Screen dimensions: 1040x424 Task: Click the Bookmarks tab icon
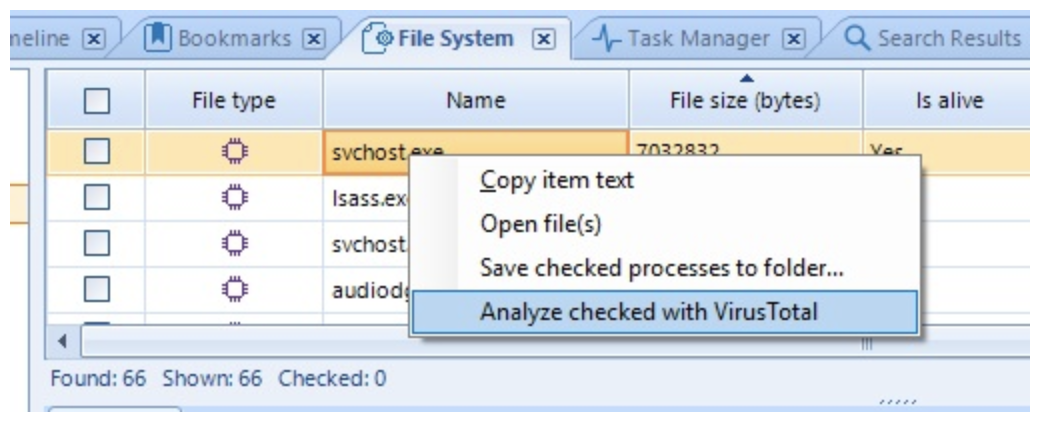(158, 38)
